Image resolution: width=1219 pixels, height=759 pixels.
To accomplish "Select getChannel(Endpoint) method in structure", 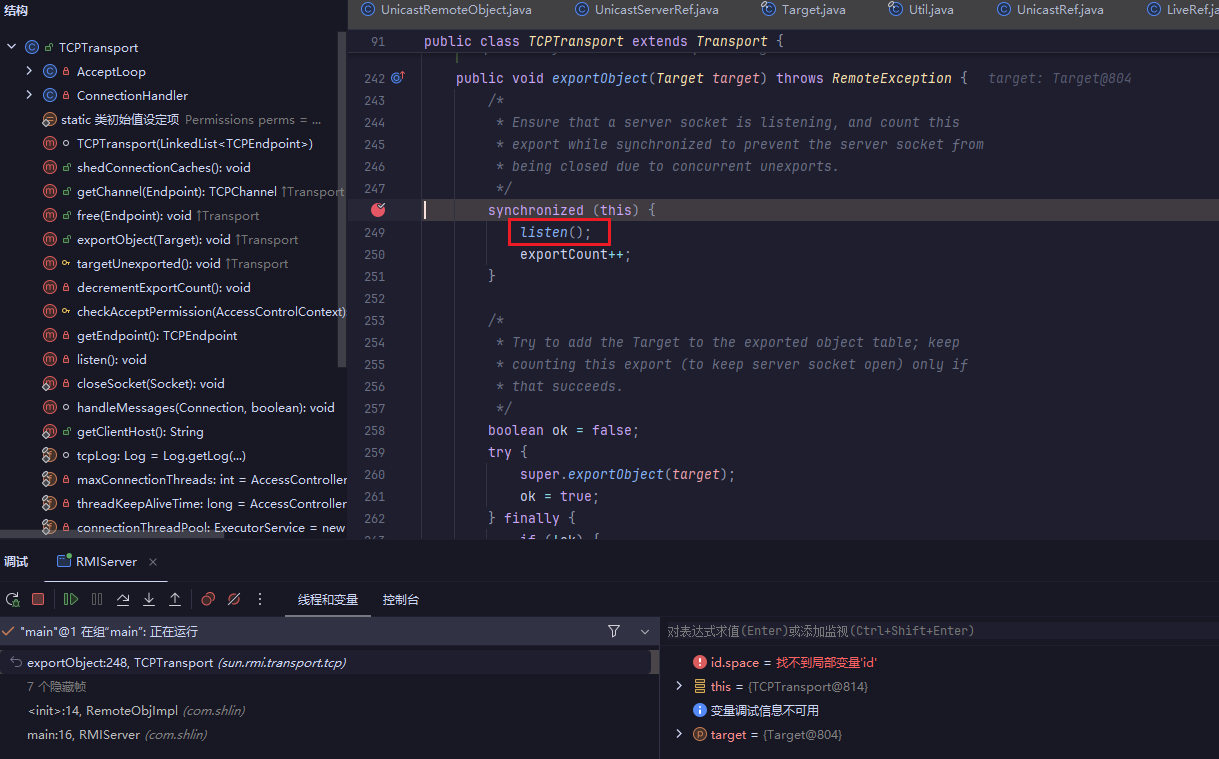I will click(x=194, y=191).
